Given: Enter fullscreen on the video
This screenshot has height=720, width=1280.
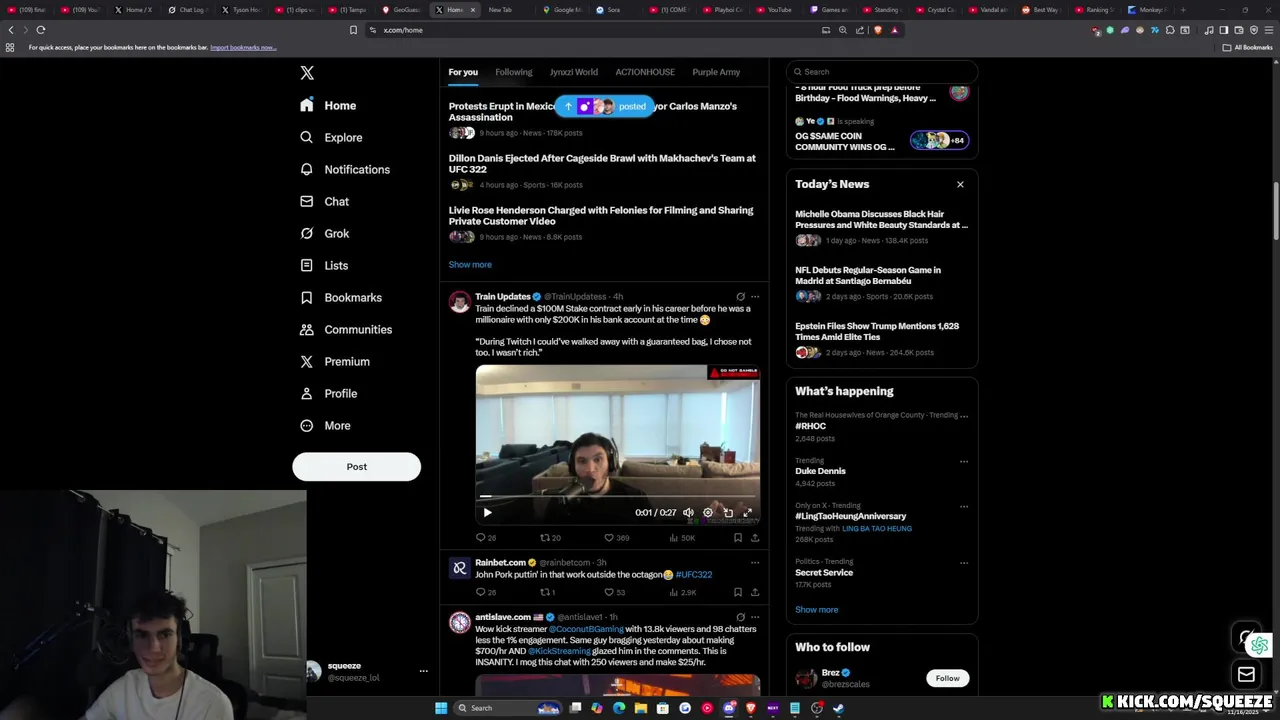Looking at the screenshot, I should pos(747,512).
